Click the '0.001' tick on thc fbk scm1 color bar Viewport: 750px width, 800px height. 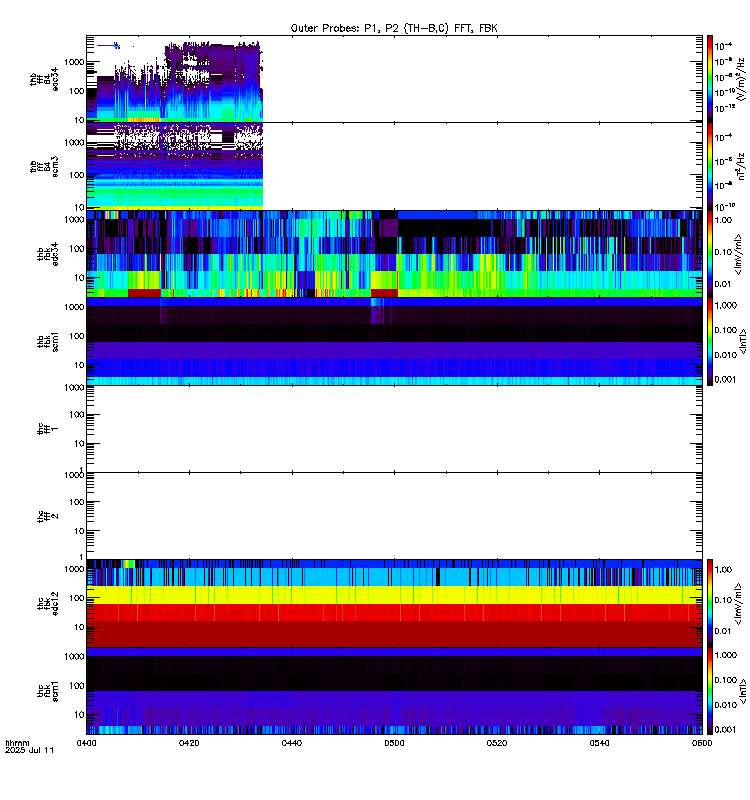point(725,730)
